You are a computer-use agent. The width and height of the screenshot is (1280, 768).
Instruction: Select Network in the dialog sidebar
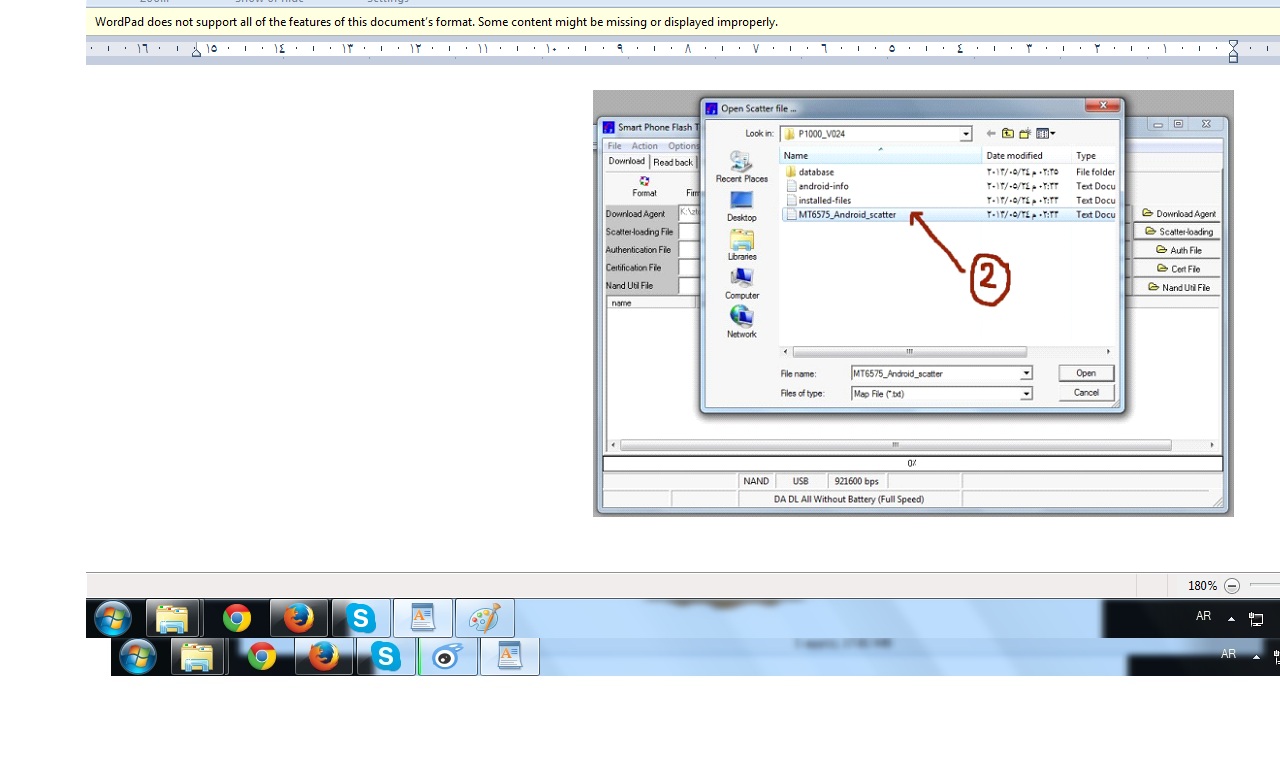click(x=742, y=322)
